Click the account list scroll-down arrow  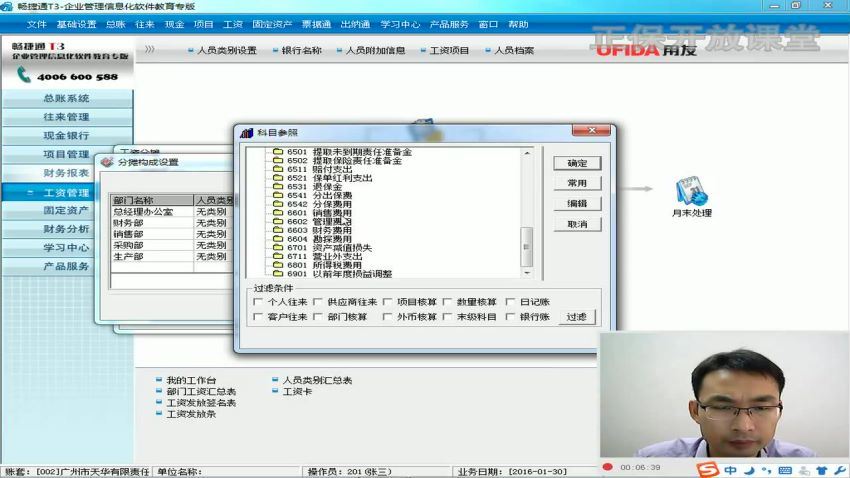tap(526, 273)
